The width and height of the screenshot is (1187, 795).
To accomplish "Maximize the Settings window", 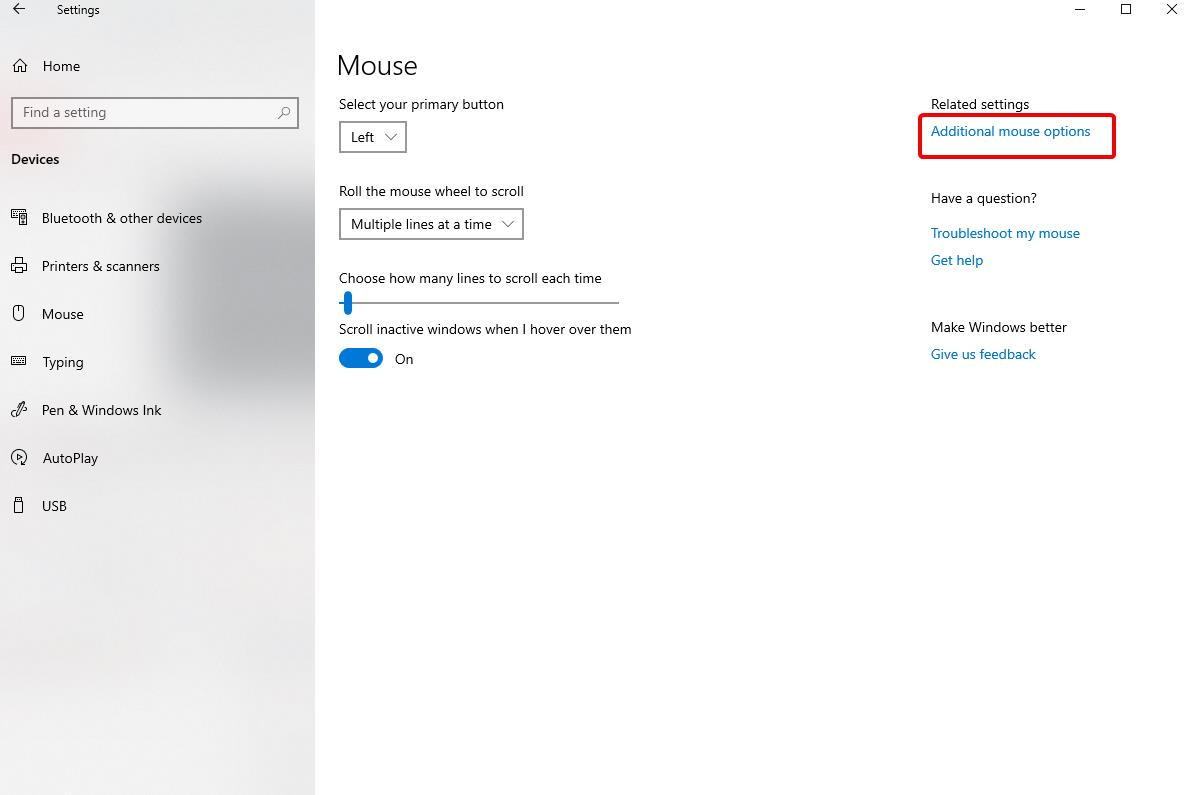I will [x=1126, y=9].
